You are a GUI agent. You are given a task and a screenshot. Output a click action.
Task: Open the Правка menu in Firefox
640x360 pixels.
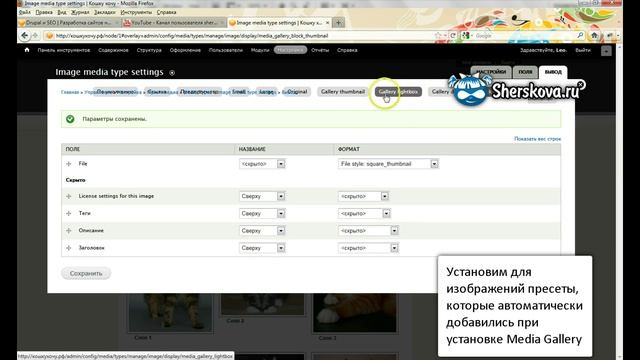44,12
